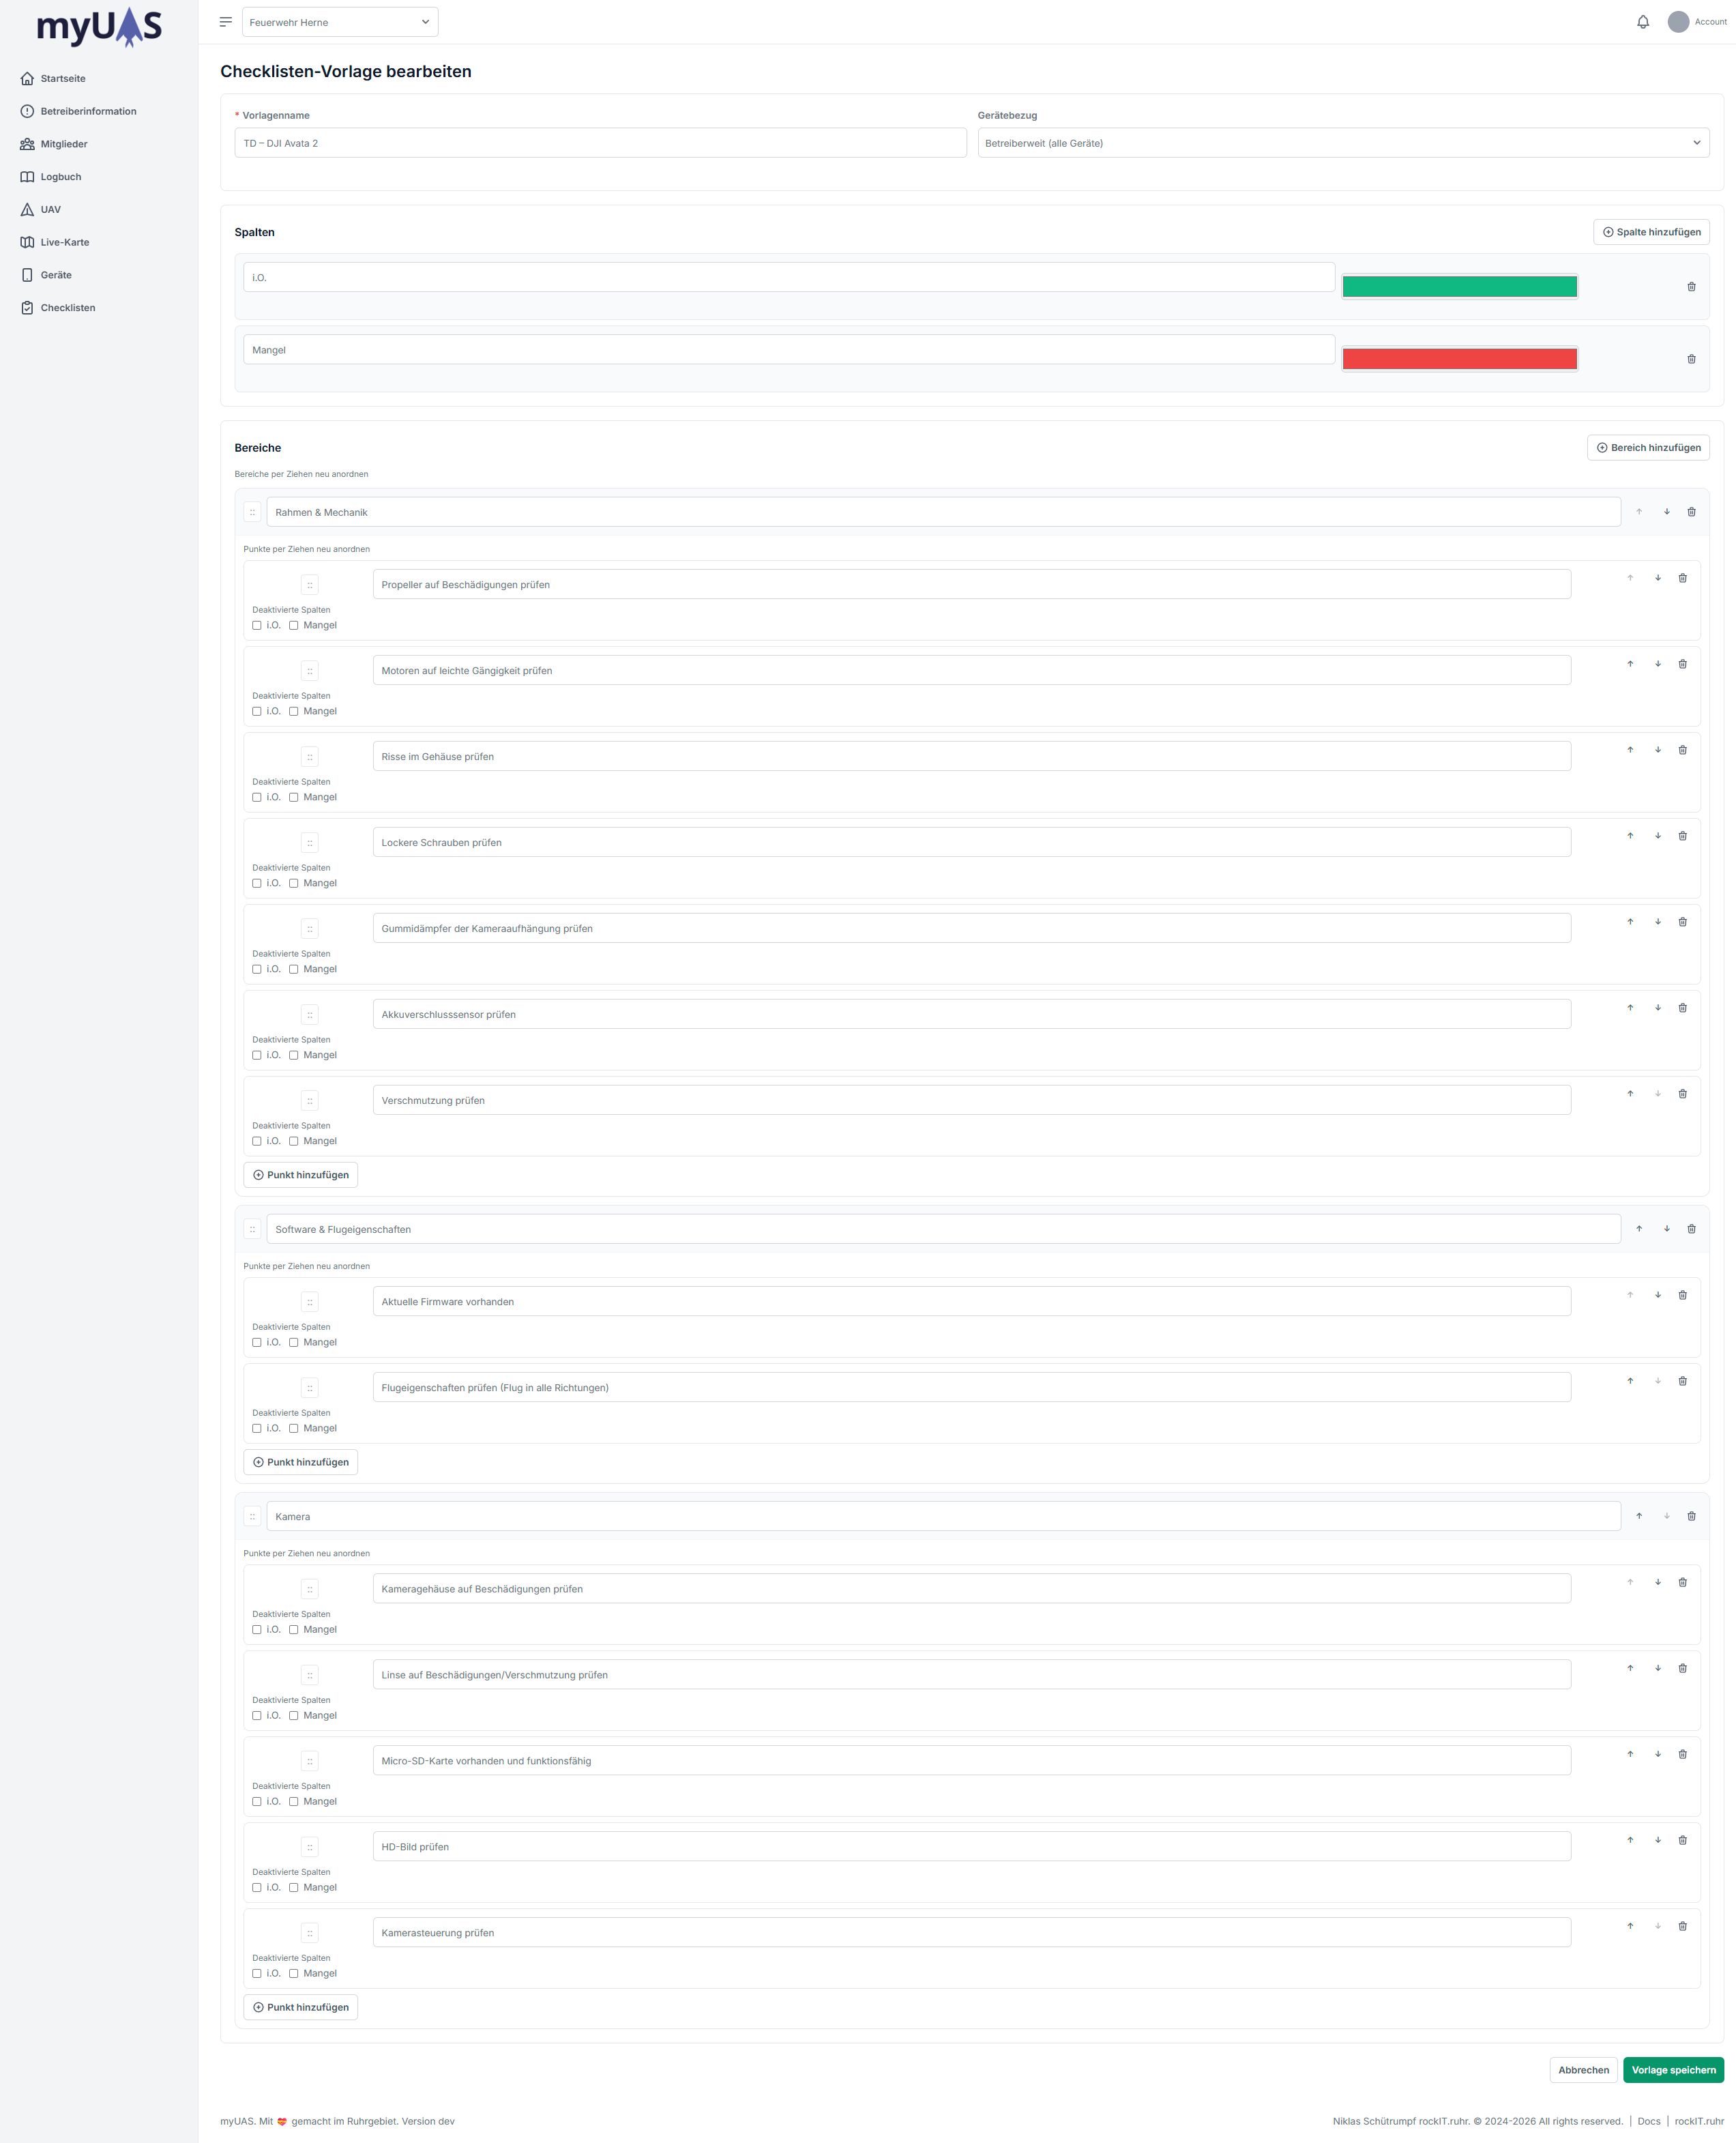This screenshot has height=2143, width=1736.
Task: Disable i.O. column for 'Propeller auf Beschädigungen prüfen'
Action: [257, 626]
